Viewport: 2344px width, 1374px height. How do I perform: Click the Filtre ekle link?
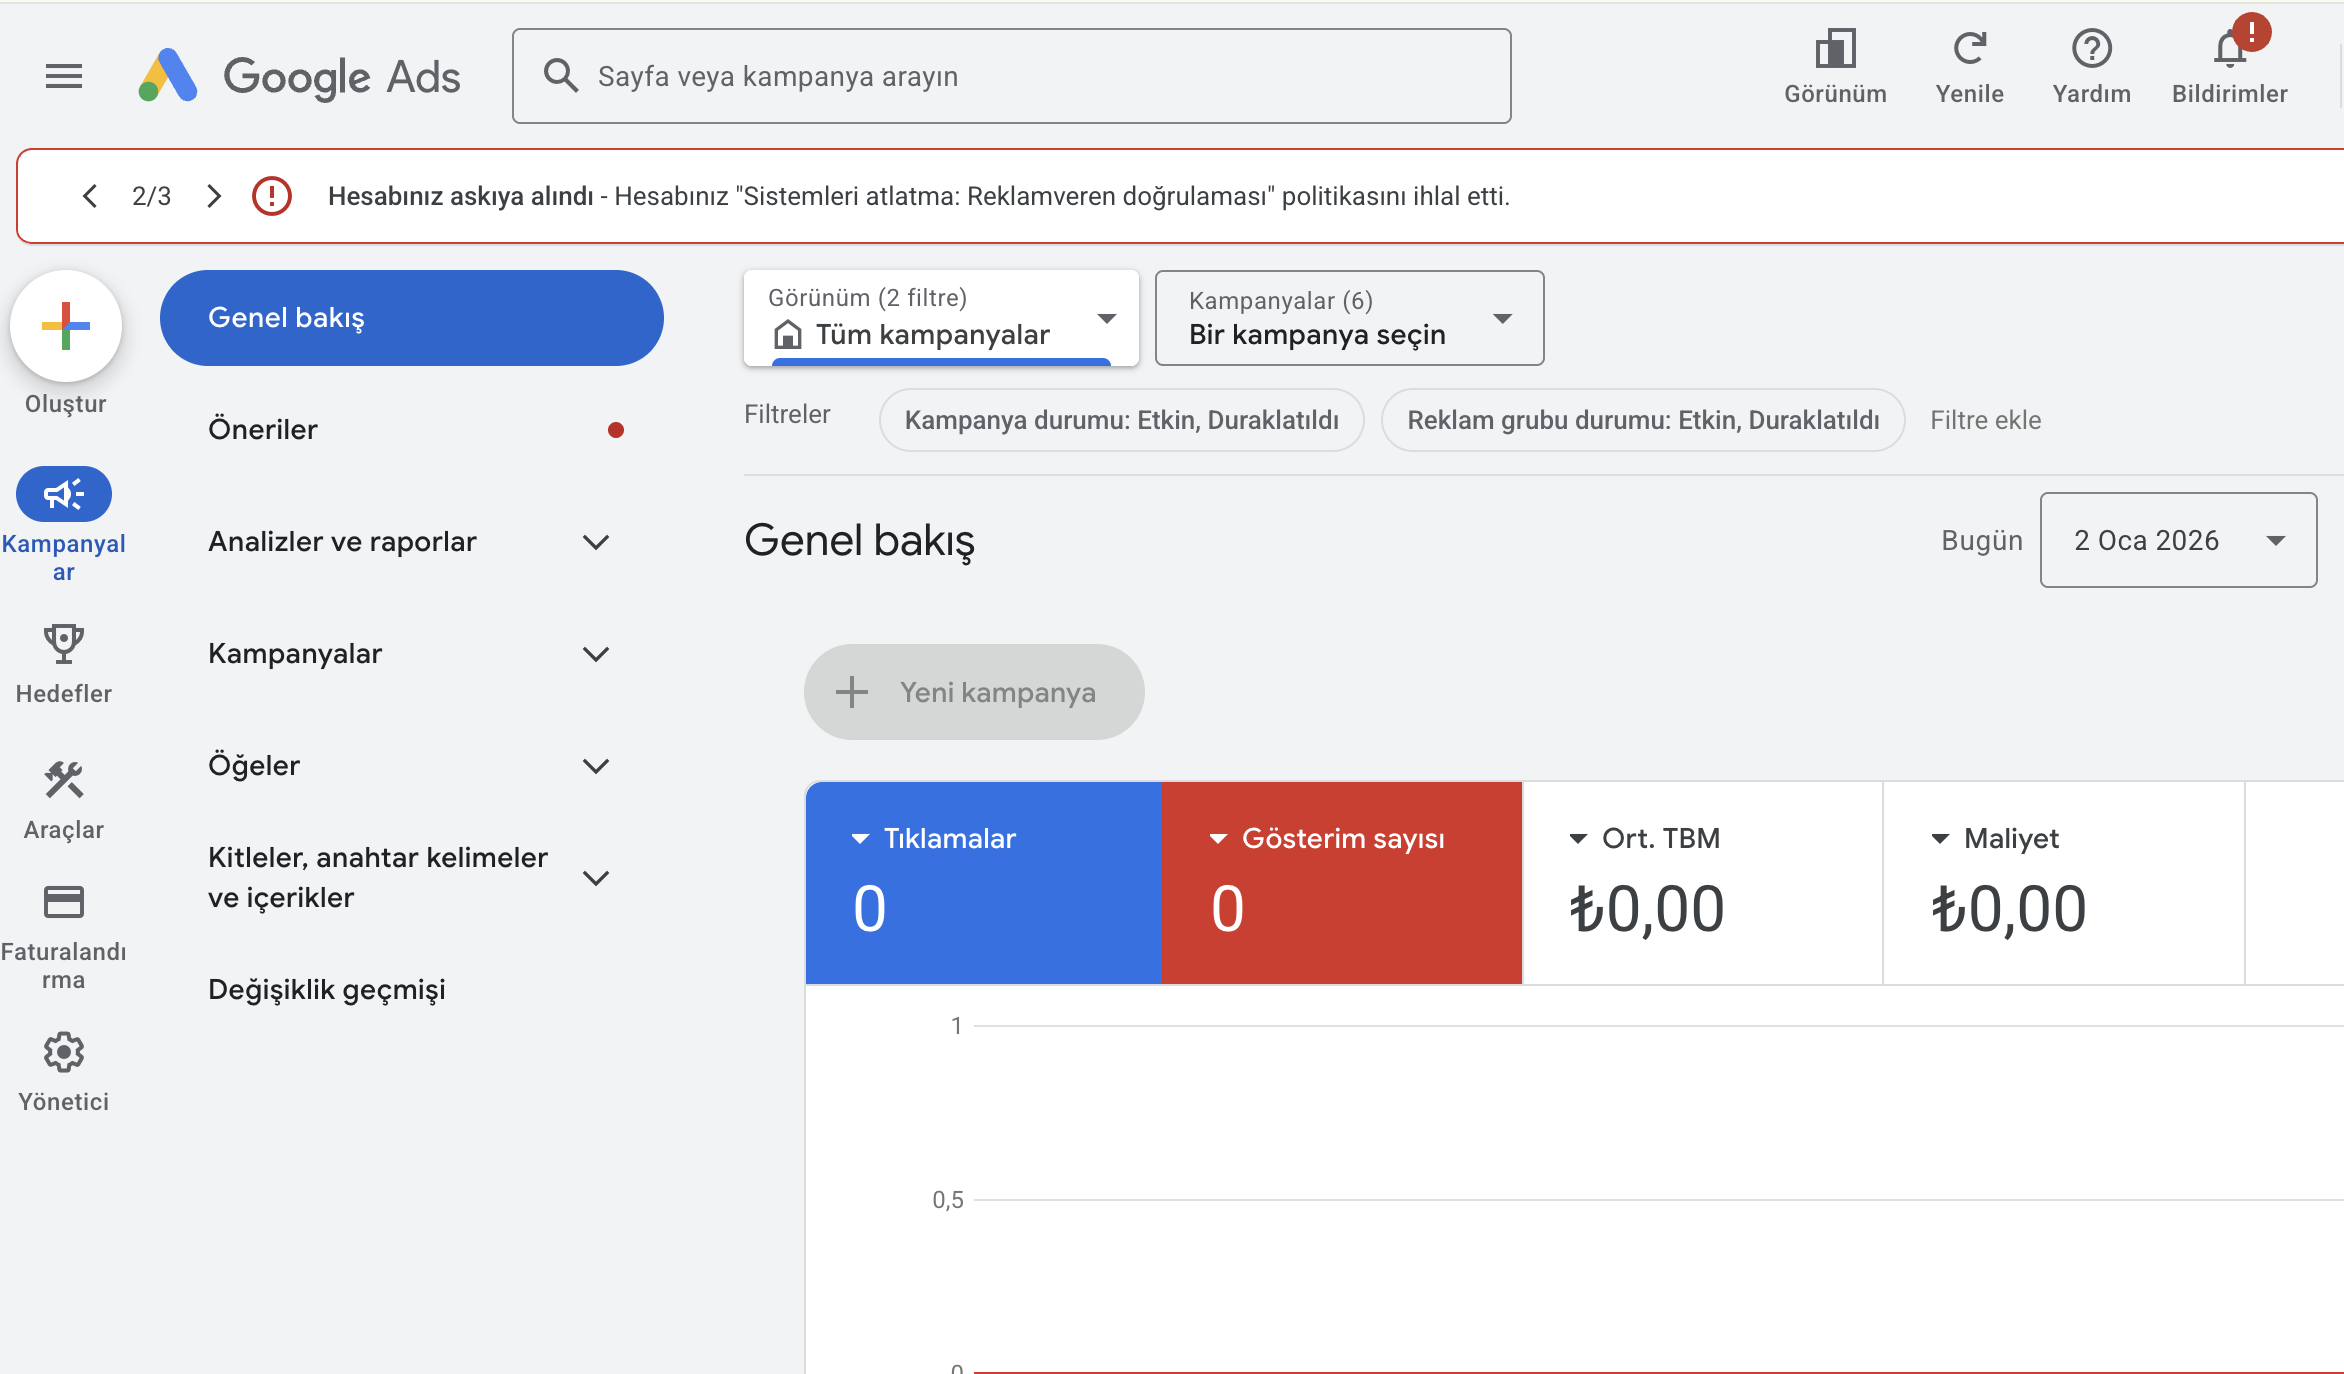click(1986, 420)
